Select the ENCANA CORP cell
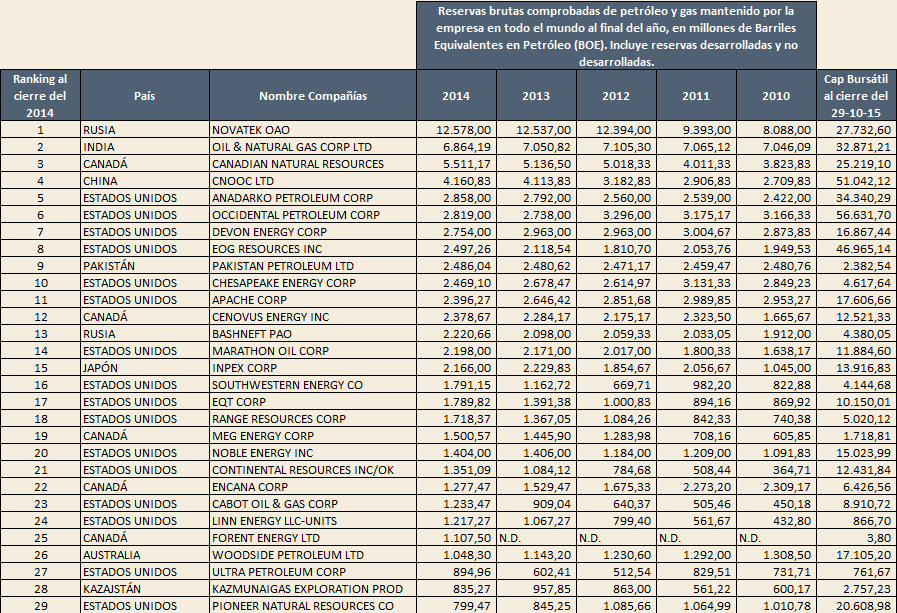 [313, 487]
